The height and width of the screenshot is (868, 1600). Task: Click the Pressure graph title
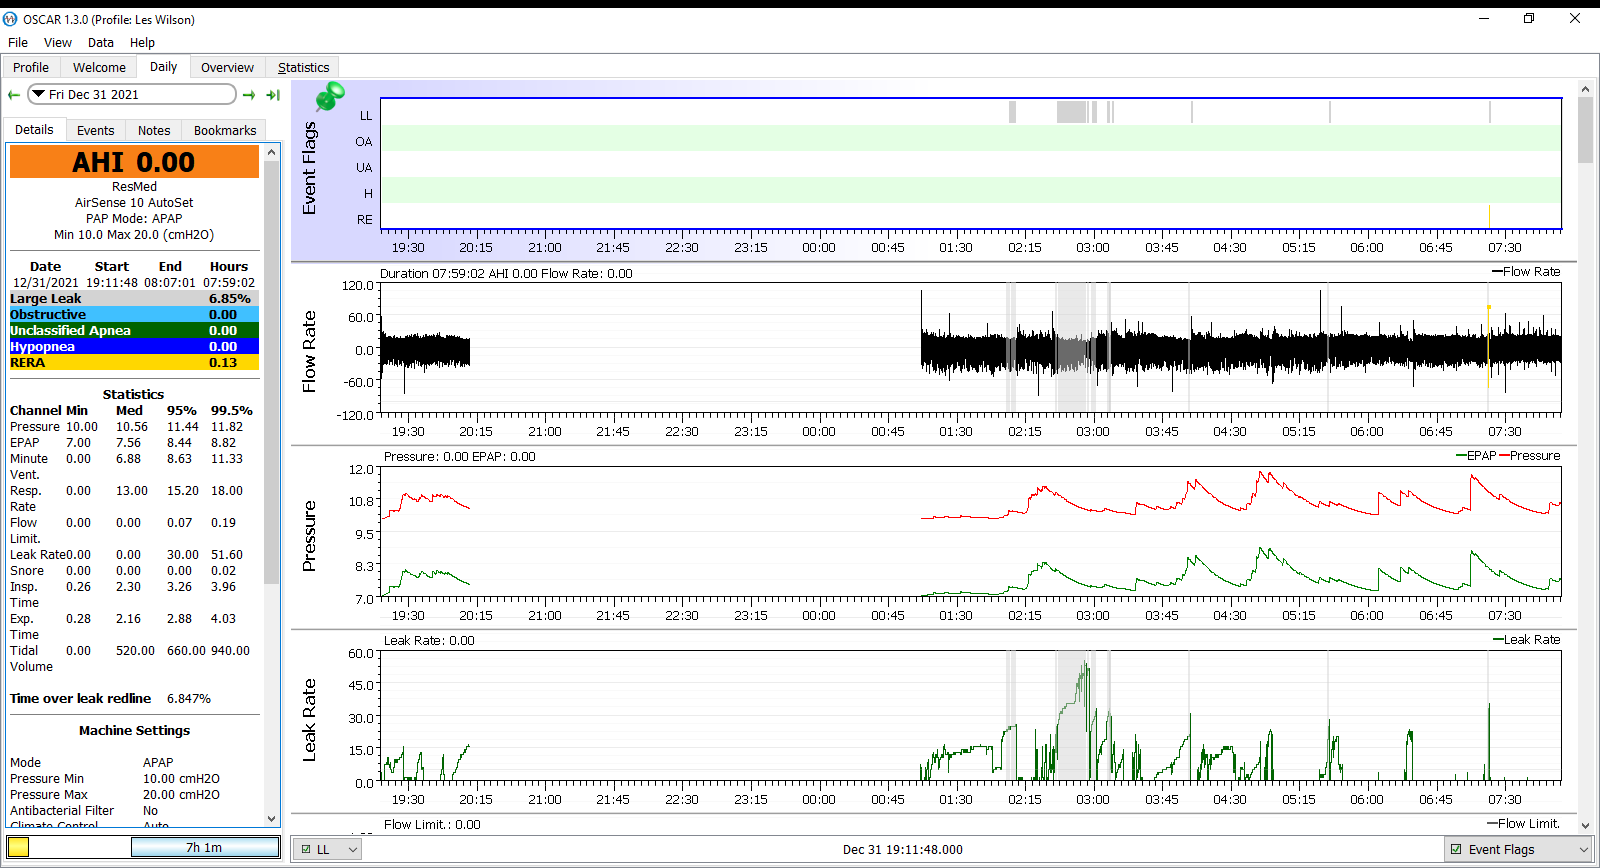point(309,536)
